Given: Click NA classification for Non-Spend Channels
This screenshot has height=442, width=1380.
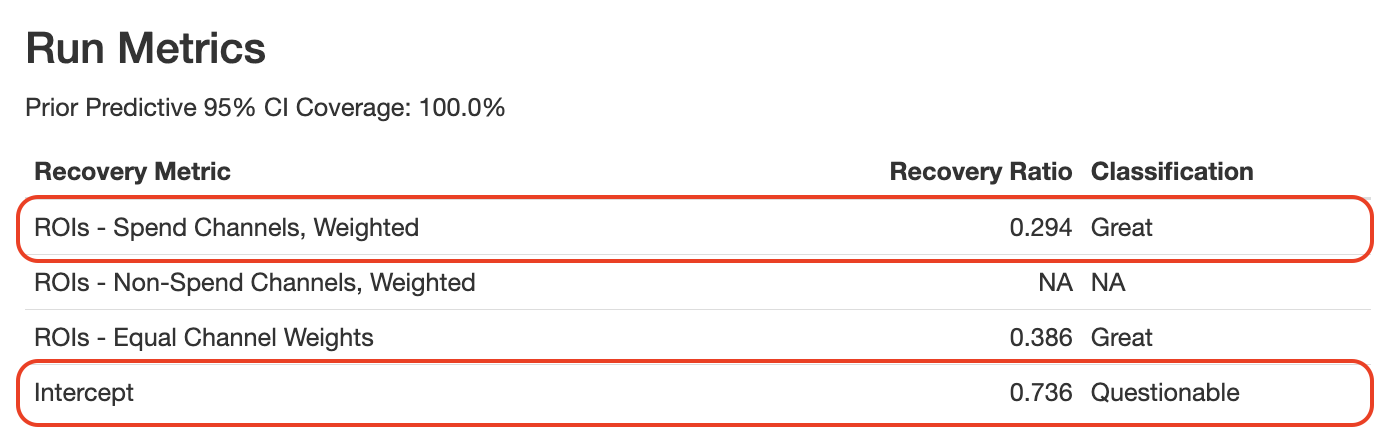Looking at the screenshot, I should (1108, 283).
